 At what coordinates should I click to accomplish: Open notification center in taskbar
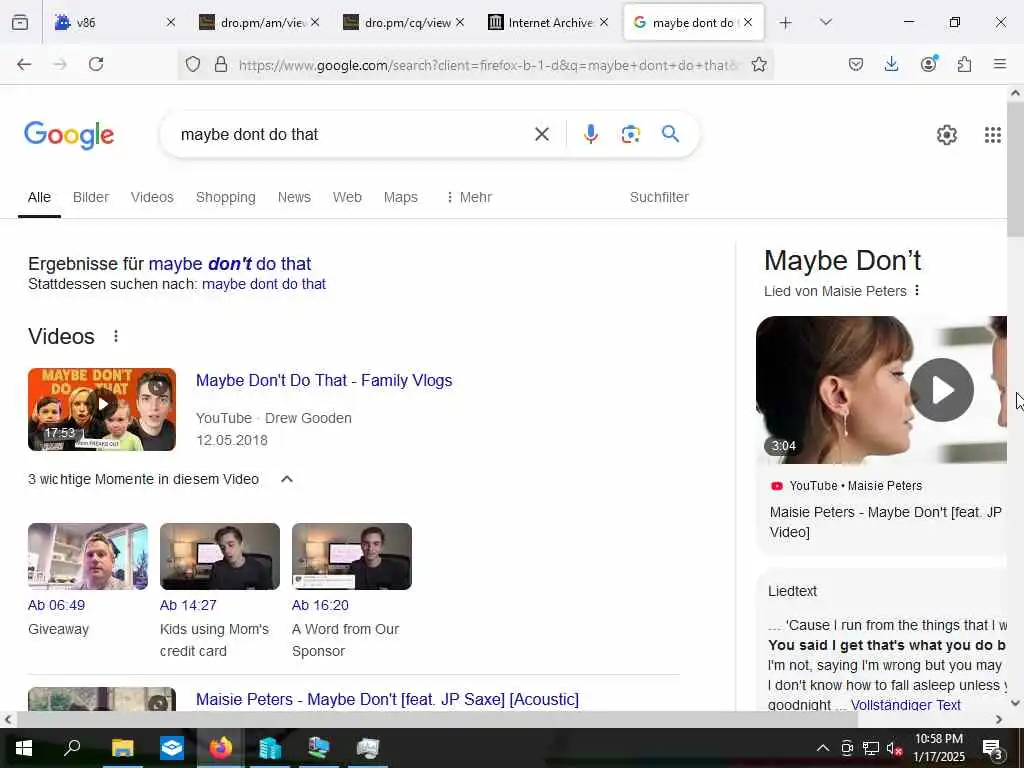tap(992, 748)
